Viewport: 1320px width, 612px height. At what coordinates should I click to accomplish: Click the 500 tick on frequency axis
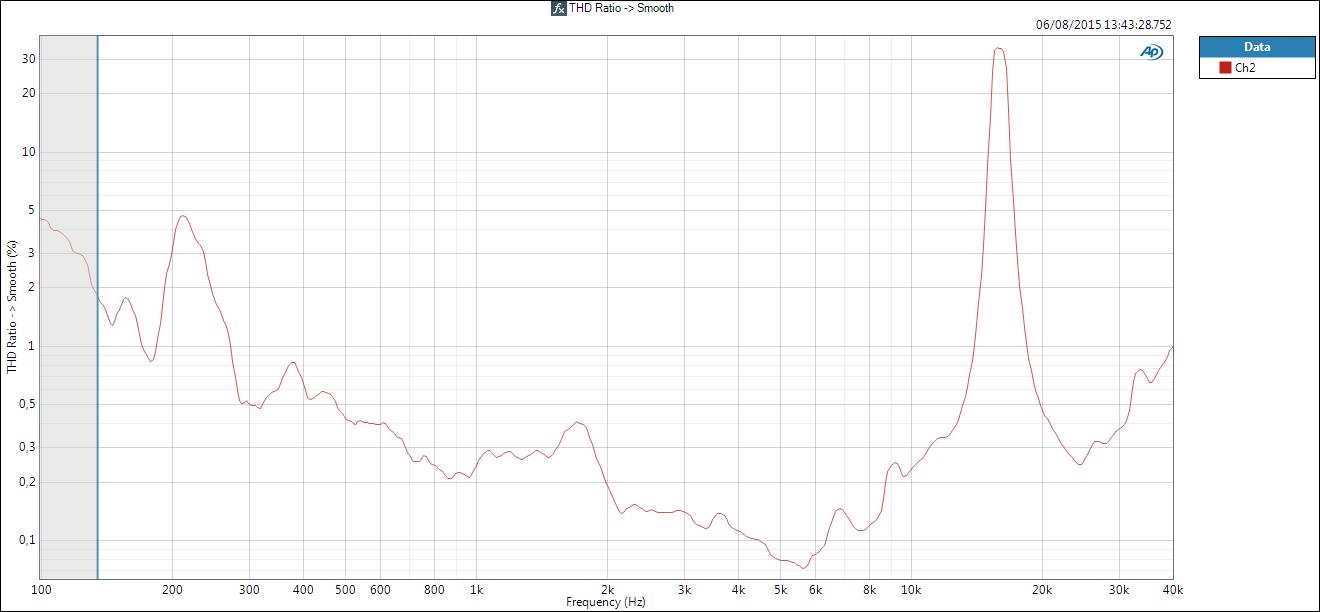pos(346,589)
